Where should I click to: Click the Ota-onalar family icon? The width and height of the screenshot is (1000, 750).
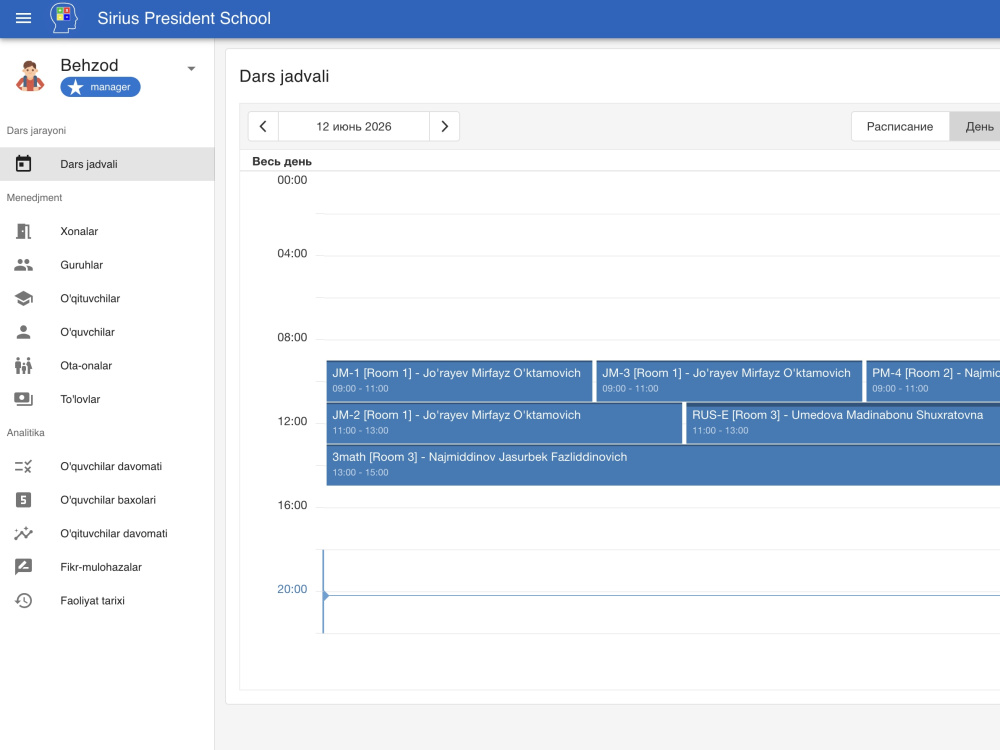(x=24, y=365)
